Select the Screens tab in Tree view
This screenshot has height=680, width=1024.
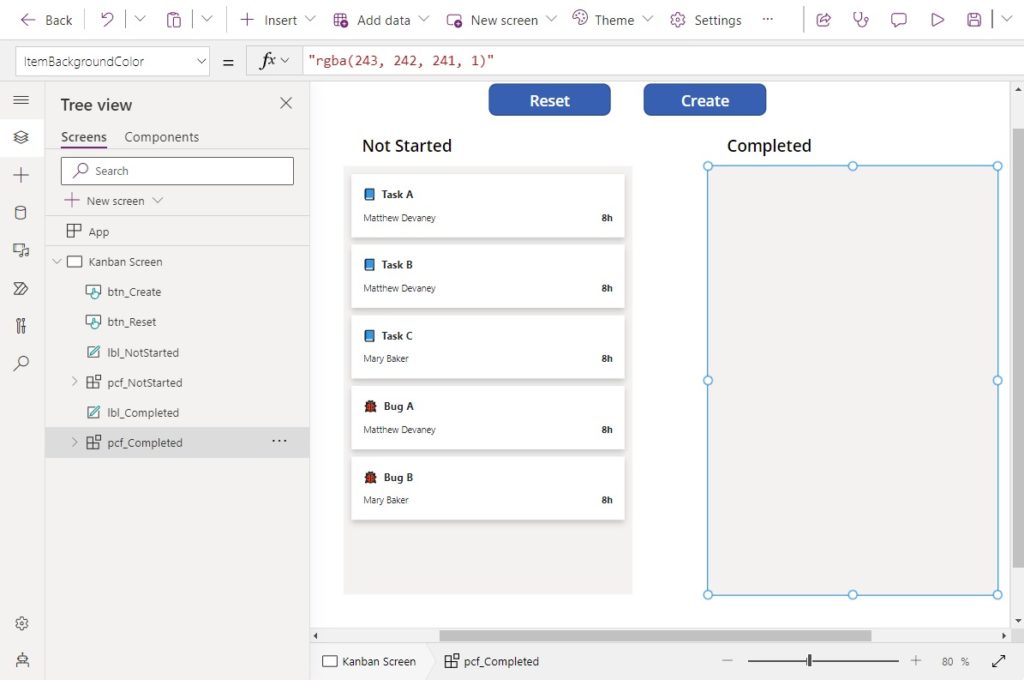(x=83, y=137)
